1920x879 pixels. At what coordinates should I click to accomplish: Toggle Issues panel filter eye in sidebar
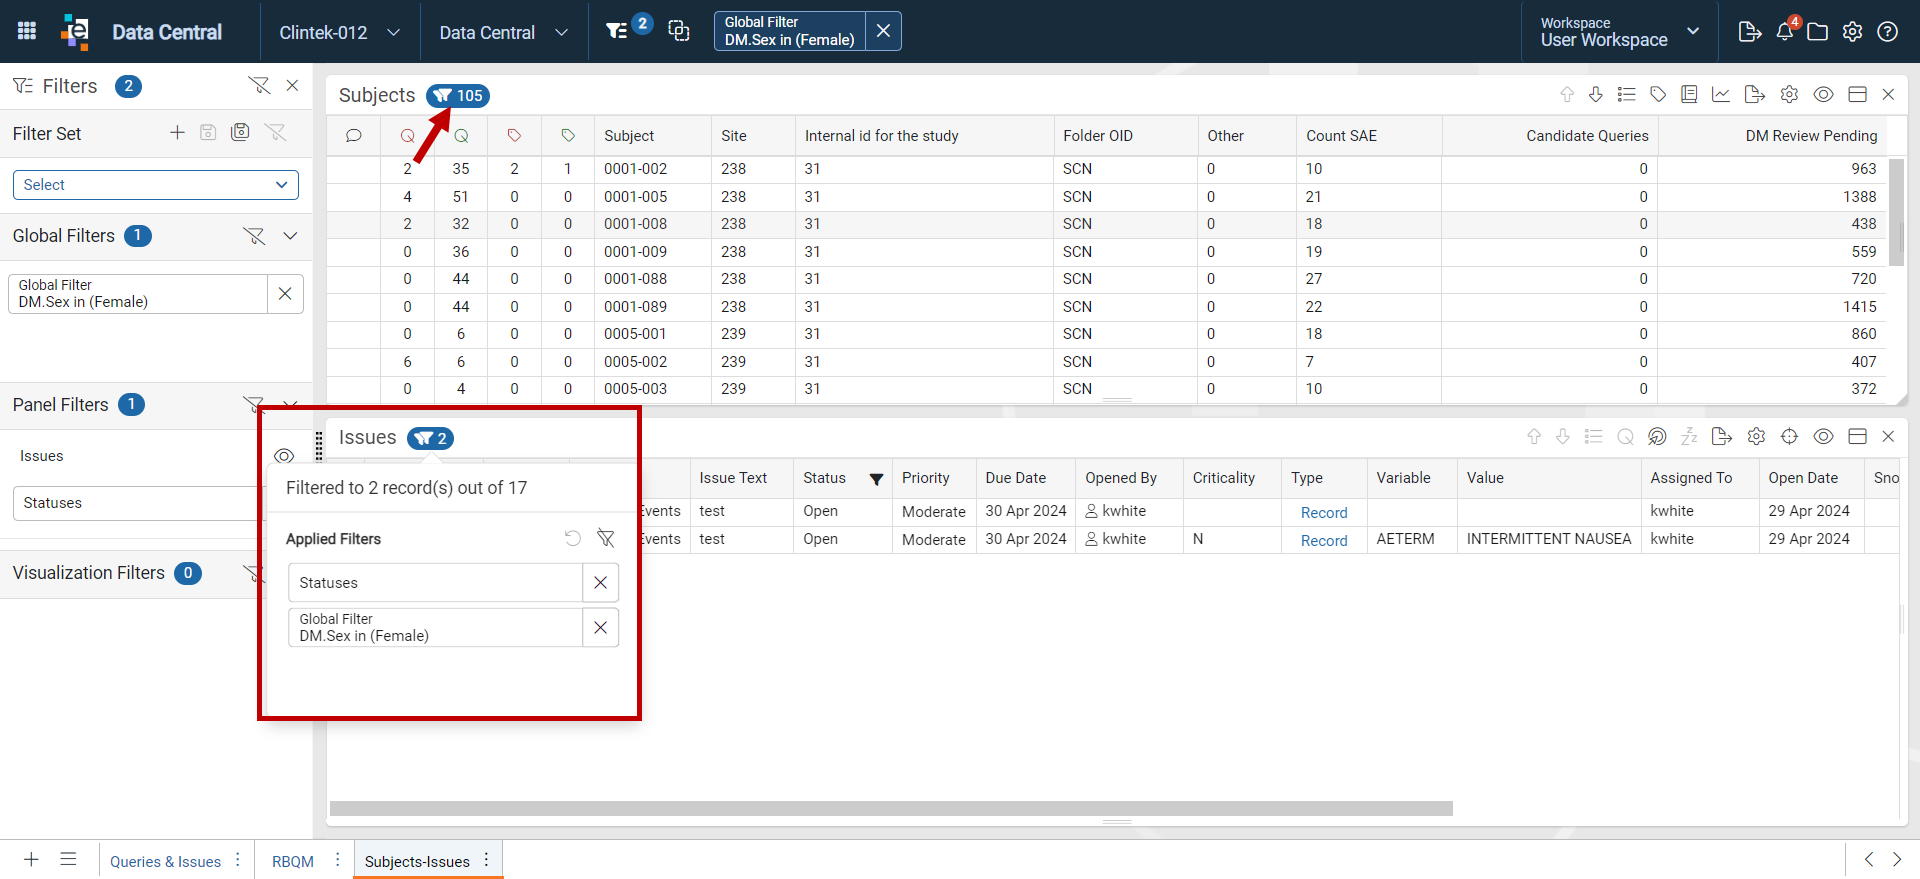click(284, 456)
